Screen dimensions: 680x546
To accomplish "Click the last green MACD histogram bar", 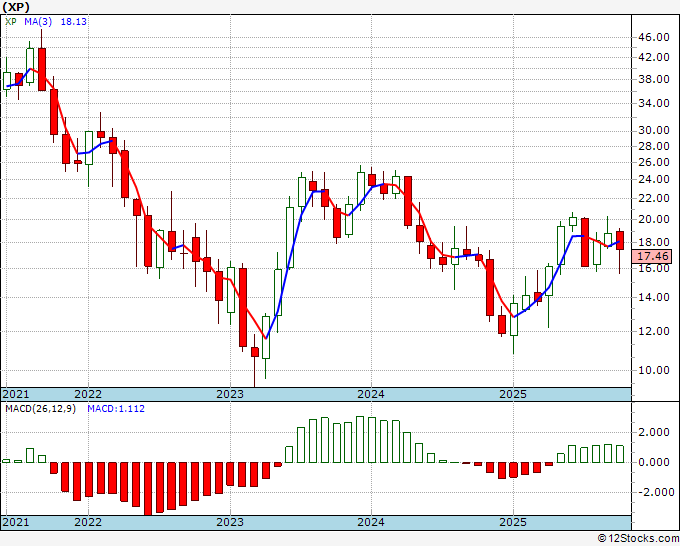I will coord(620,454).
